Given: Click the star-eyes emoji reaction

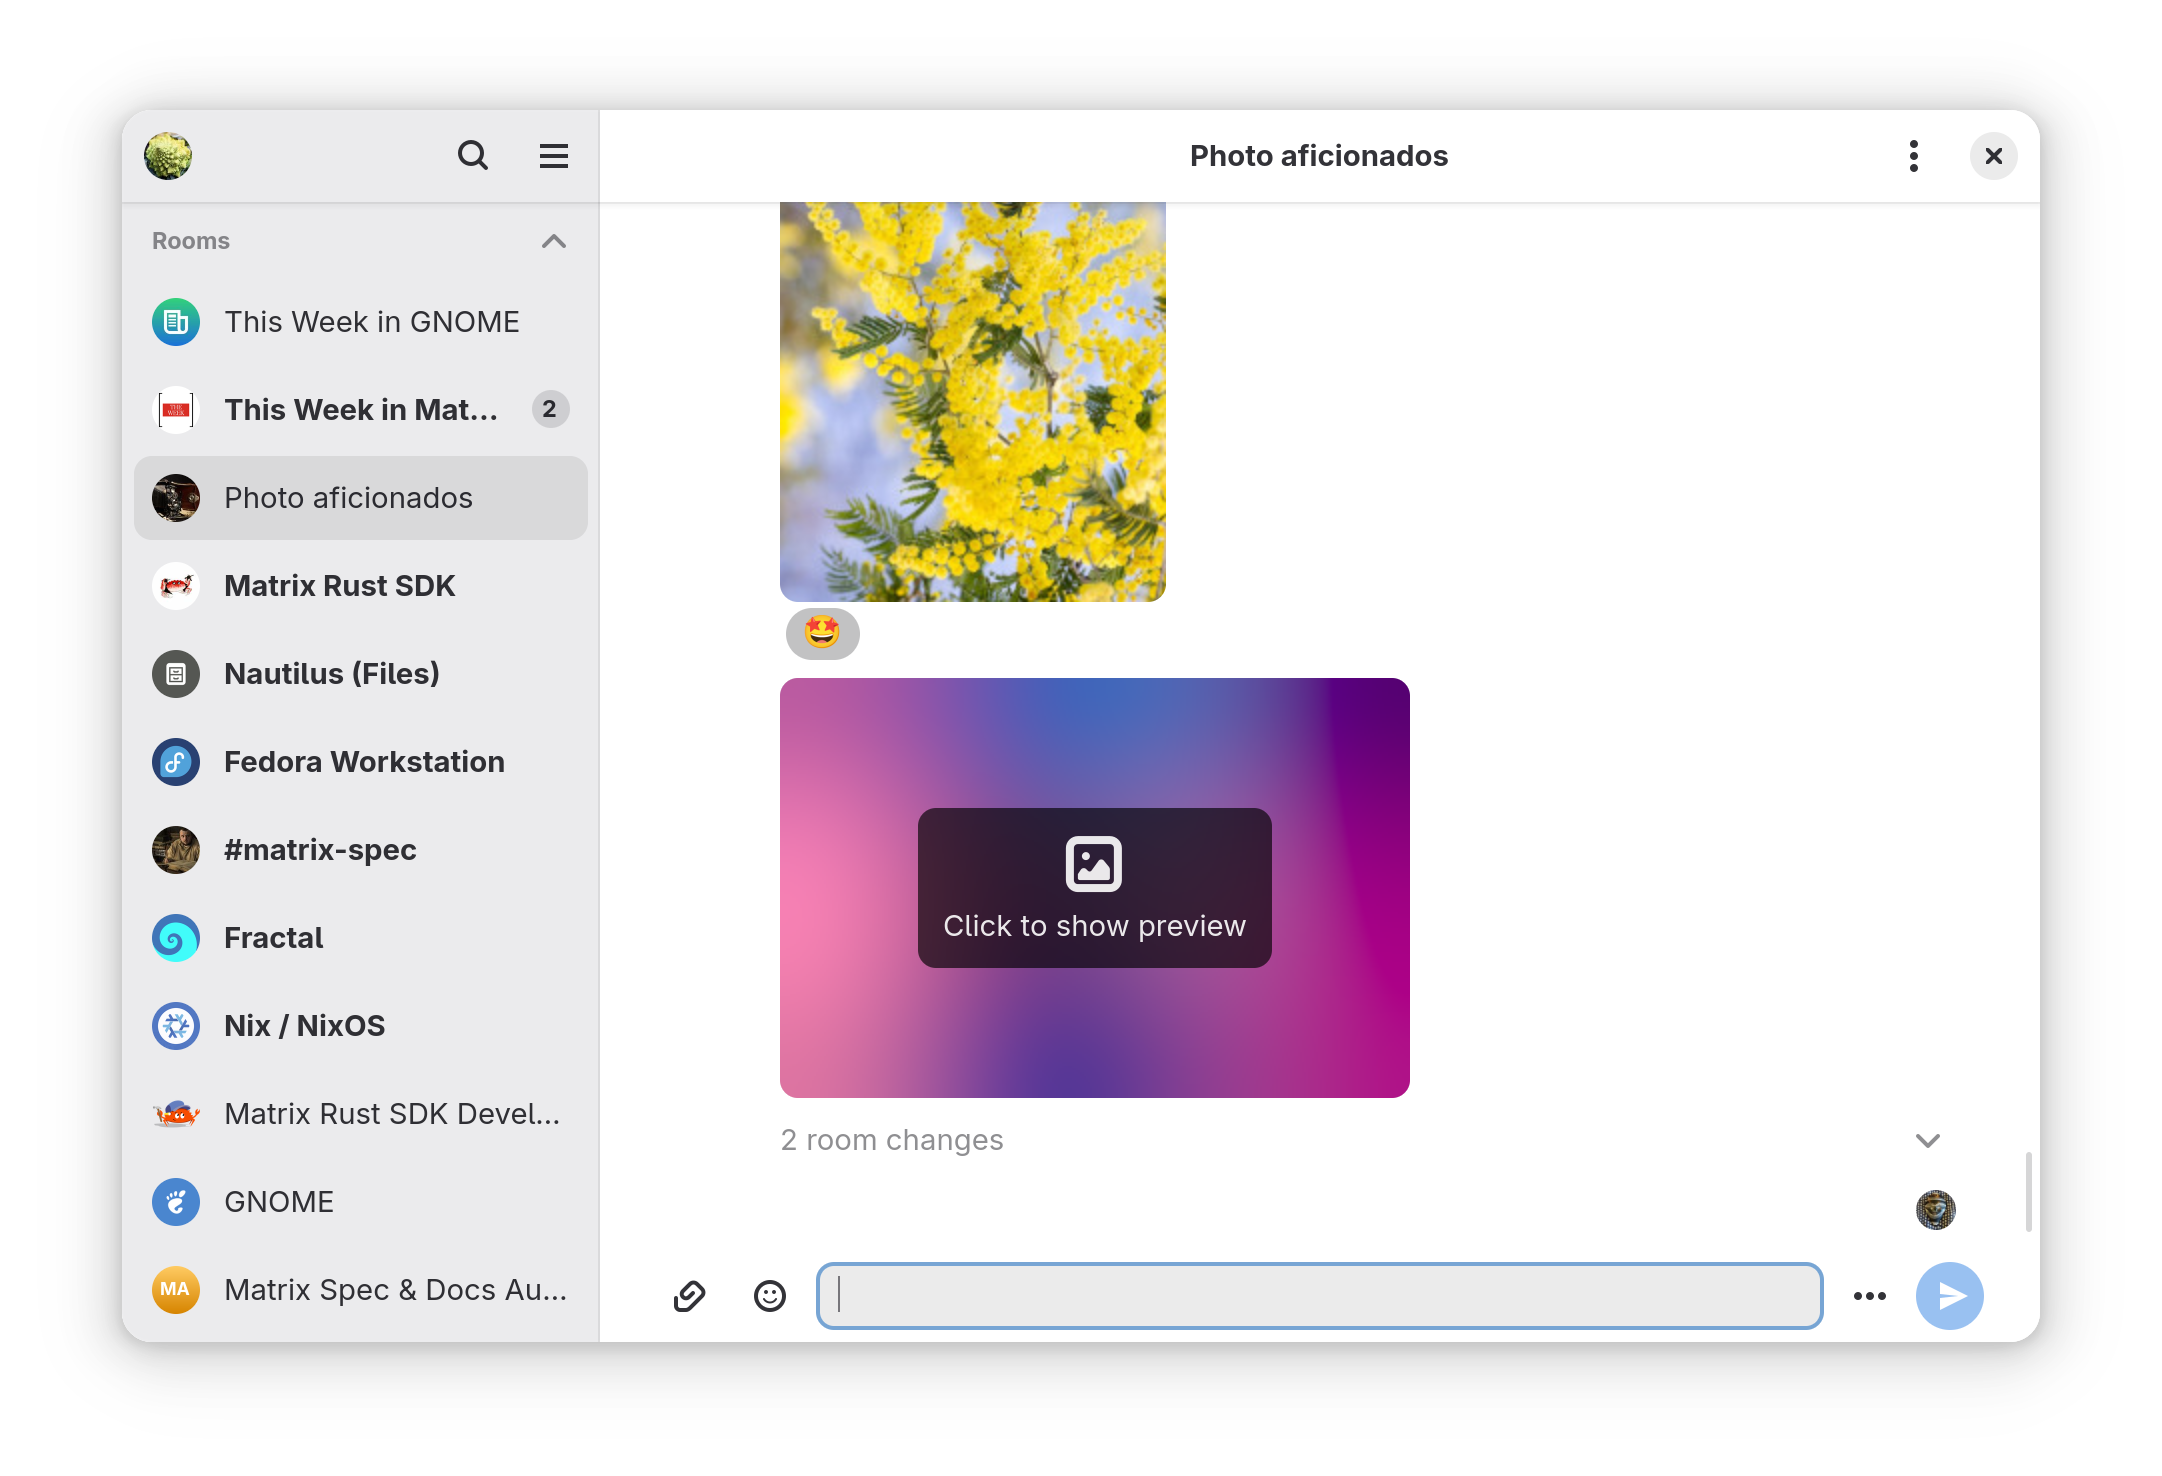Looking at the screenshot, I should pyautogui.click(x=821, y=633).
